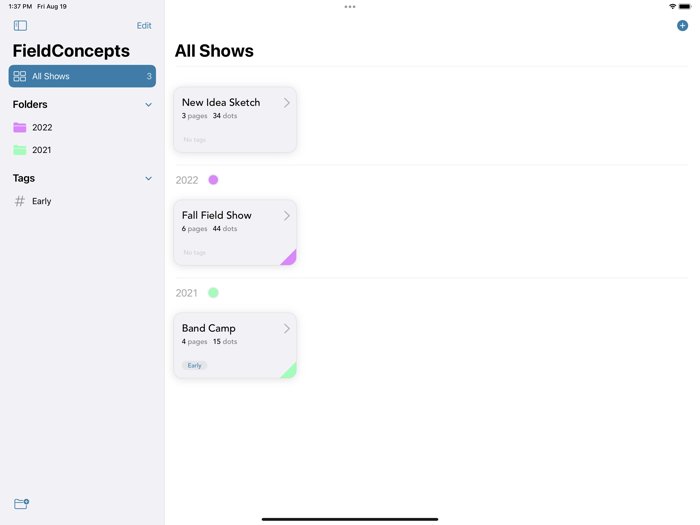
Task: Select the All Shows sidebar item
Action: pos(82,76)
